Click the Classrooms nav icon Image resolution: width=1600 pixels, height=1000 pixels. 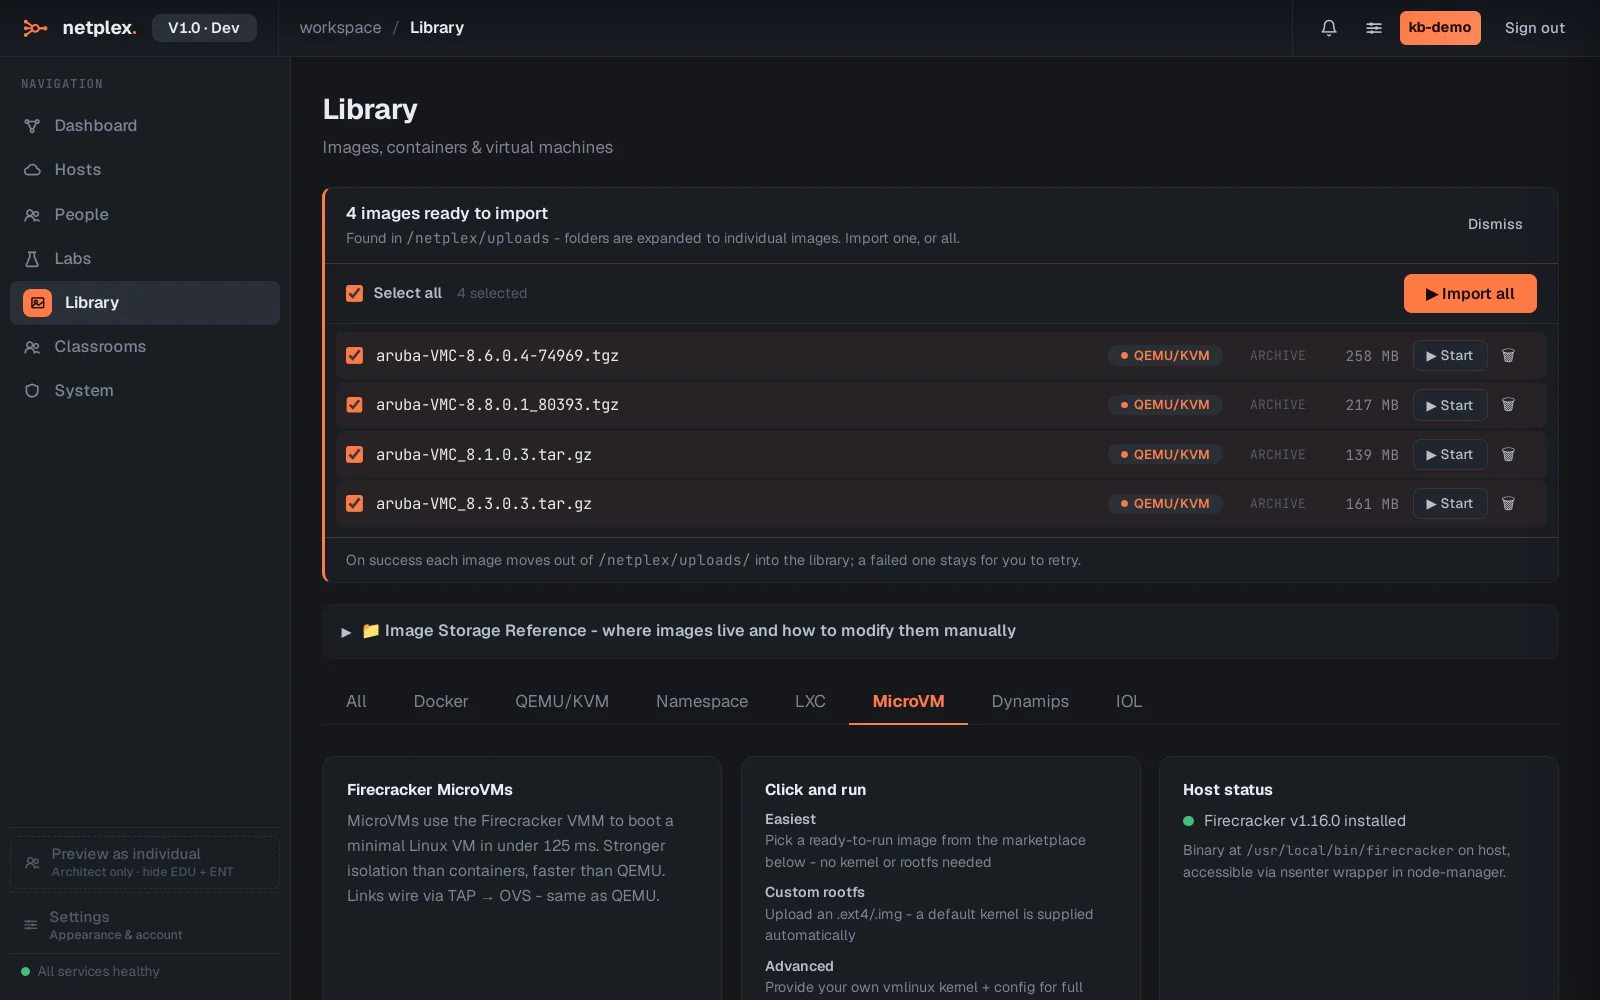[32, 347]
